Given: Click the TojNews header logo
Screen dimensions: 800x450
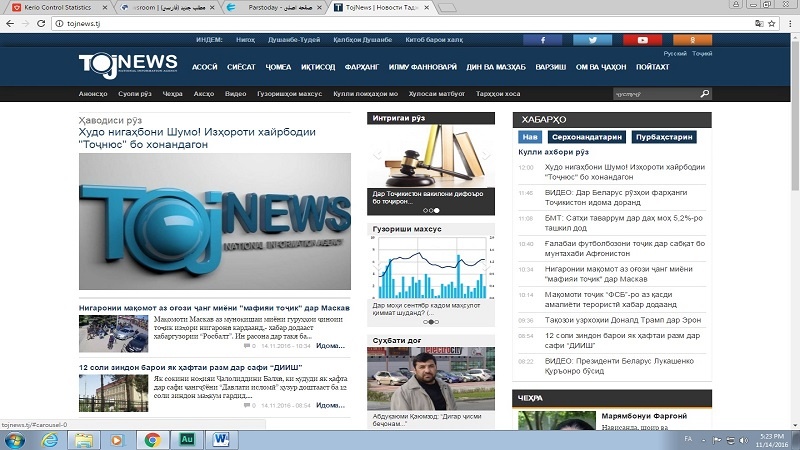Looking at the screenshot, I should (128, 66).
